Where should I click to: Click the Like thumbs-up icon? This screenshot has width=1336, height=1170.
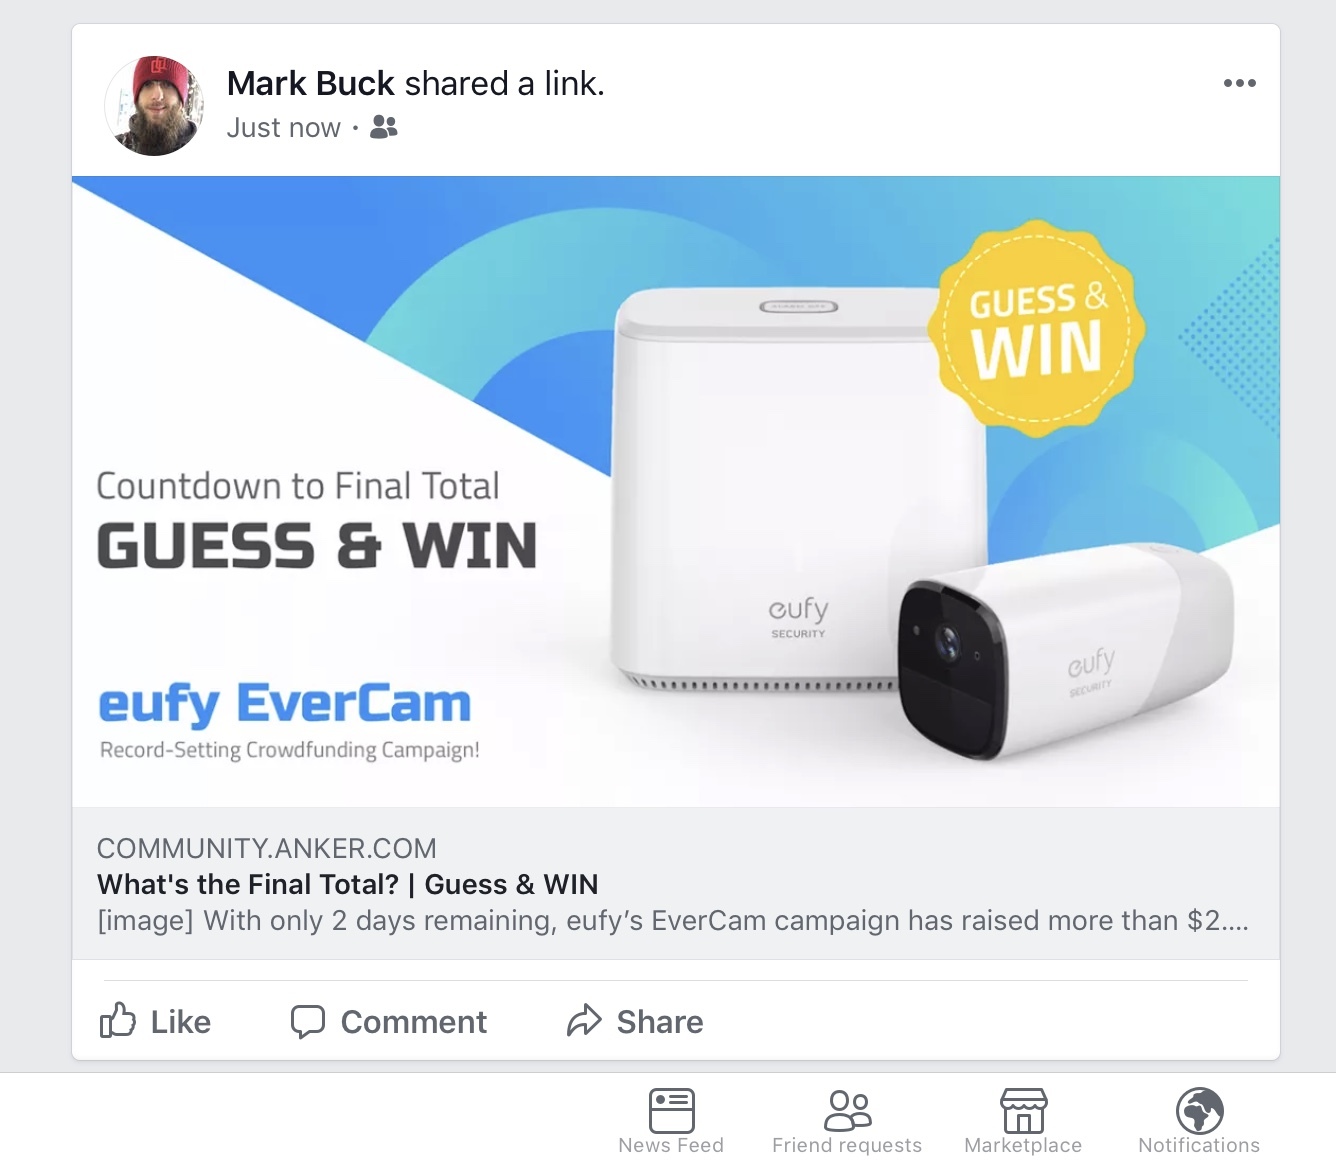pyautogui.click(x=118, y=1021)
